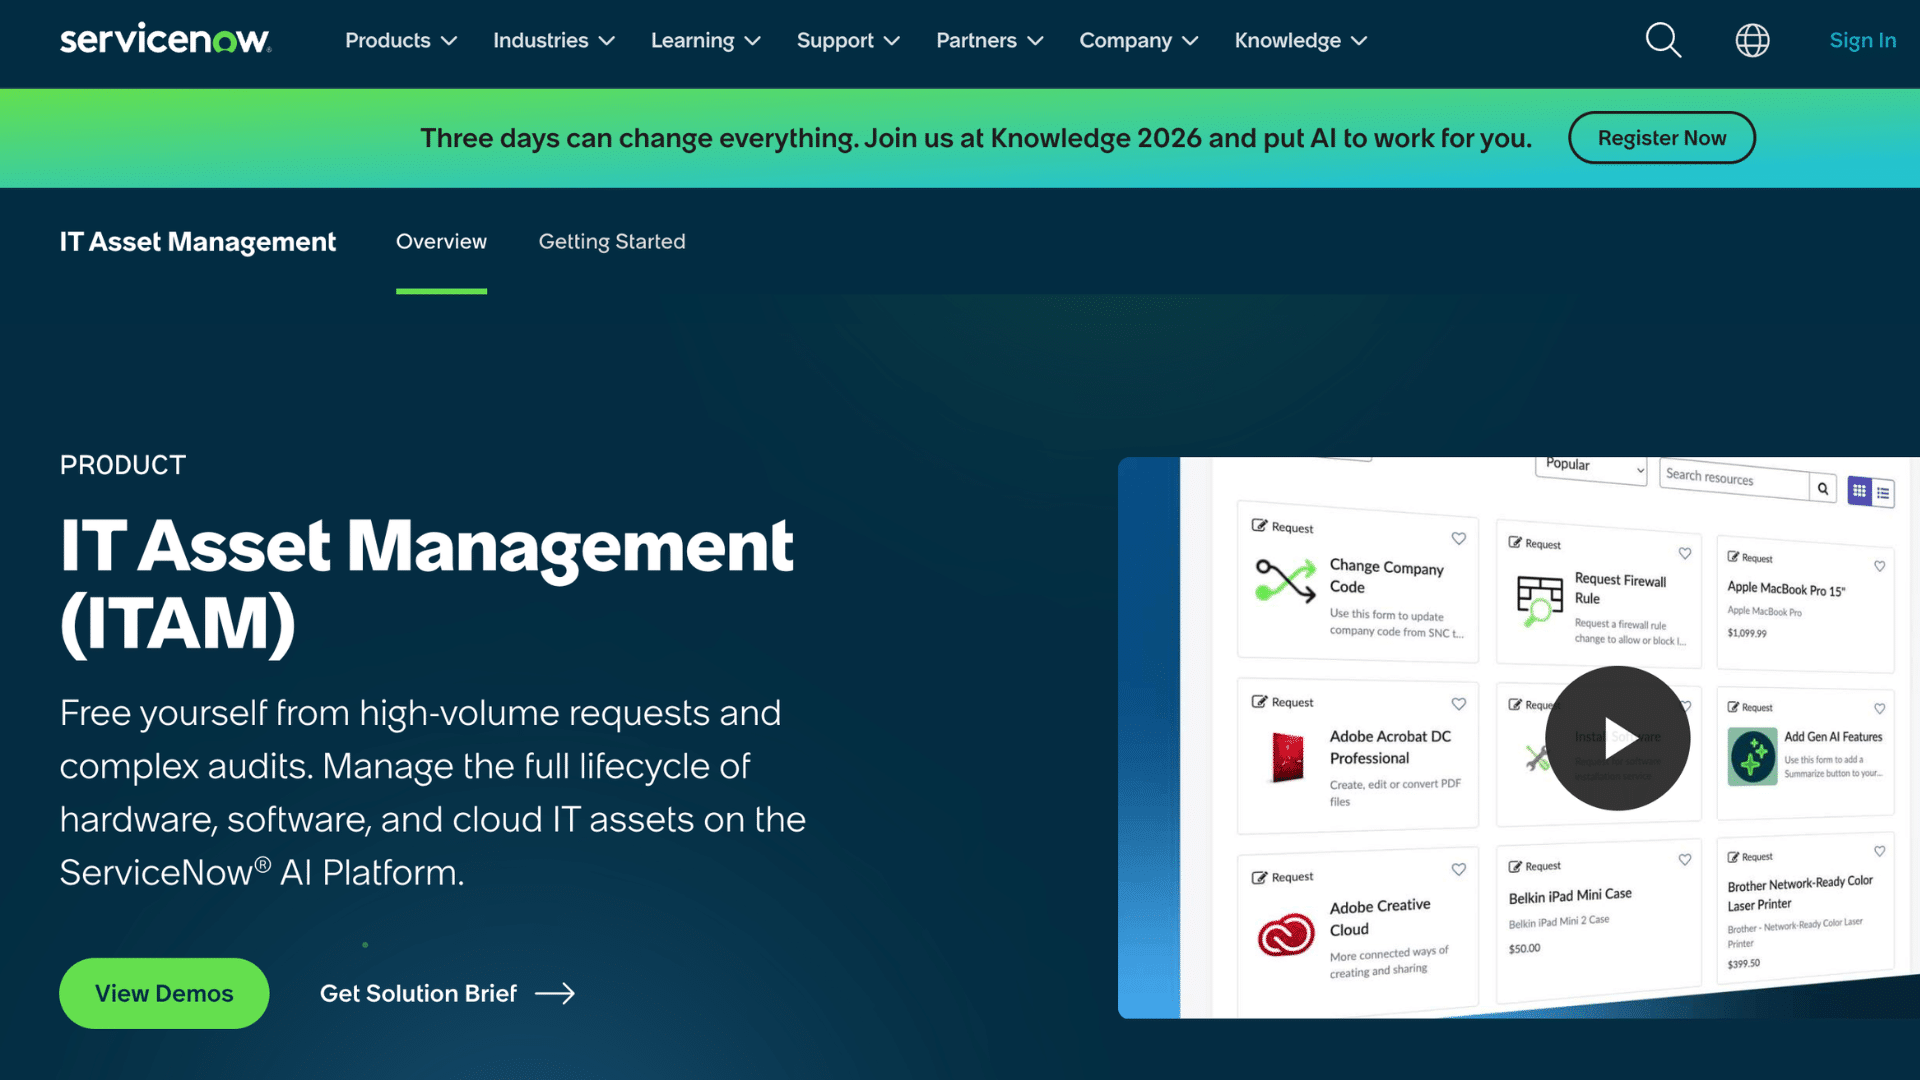The width and height of the screenshot is (1920, 1080).
Task: Expand the Products menu
Action: (401, 40)
